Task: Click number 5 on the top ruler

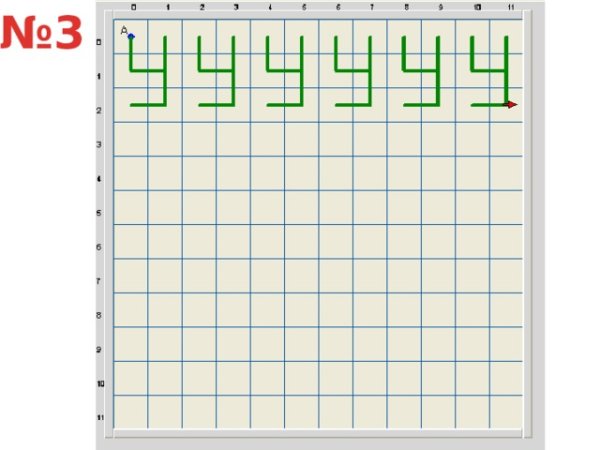Action: [304, 8]
